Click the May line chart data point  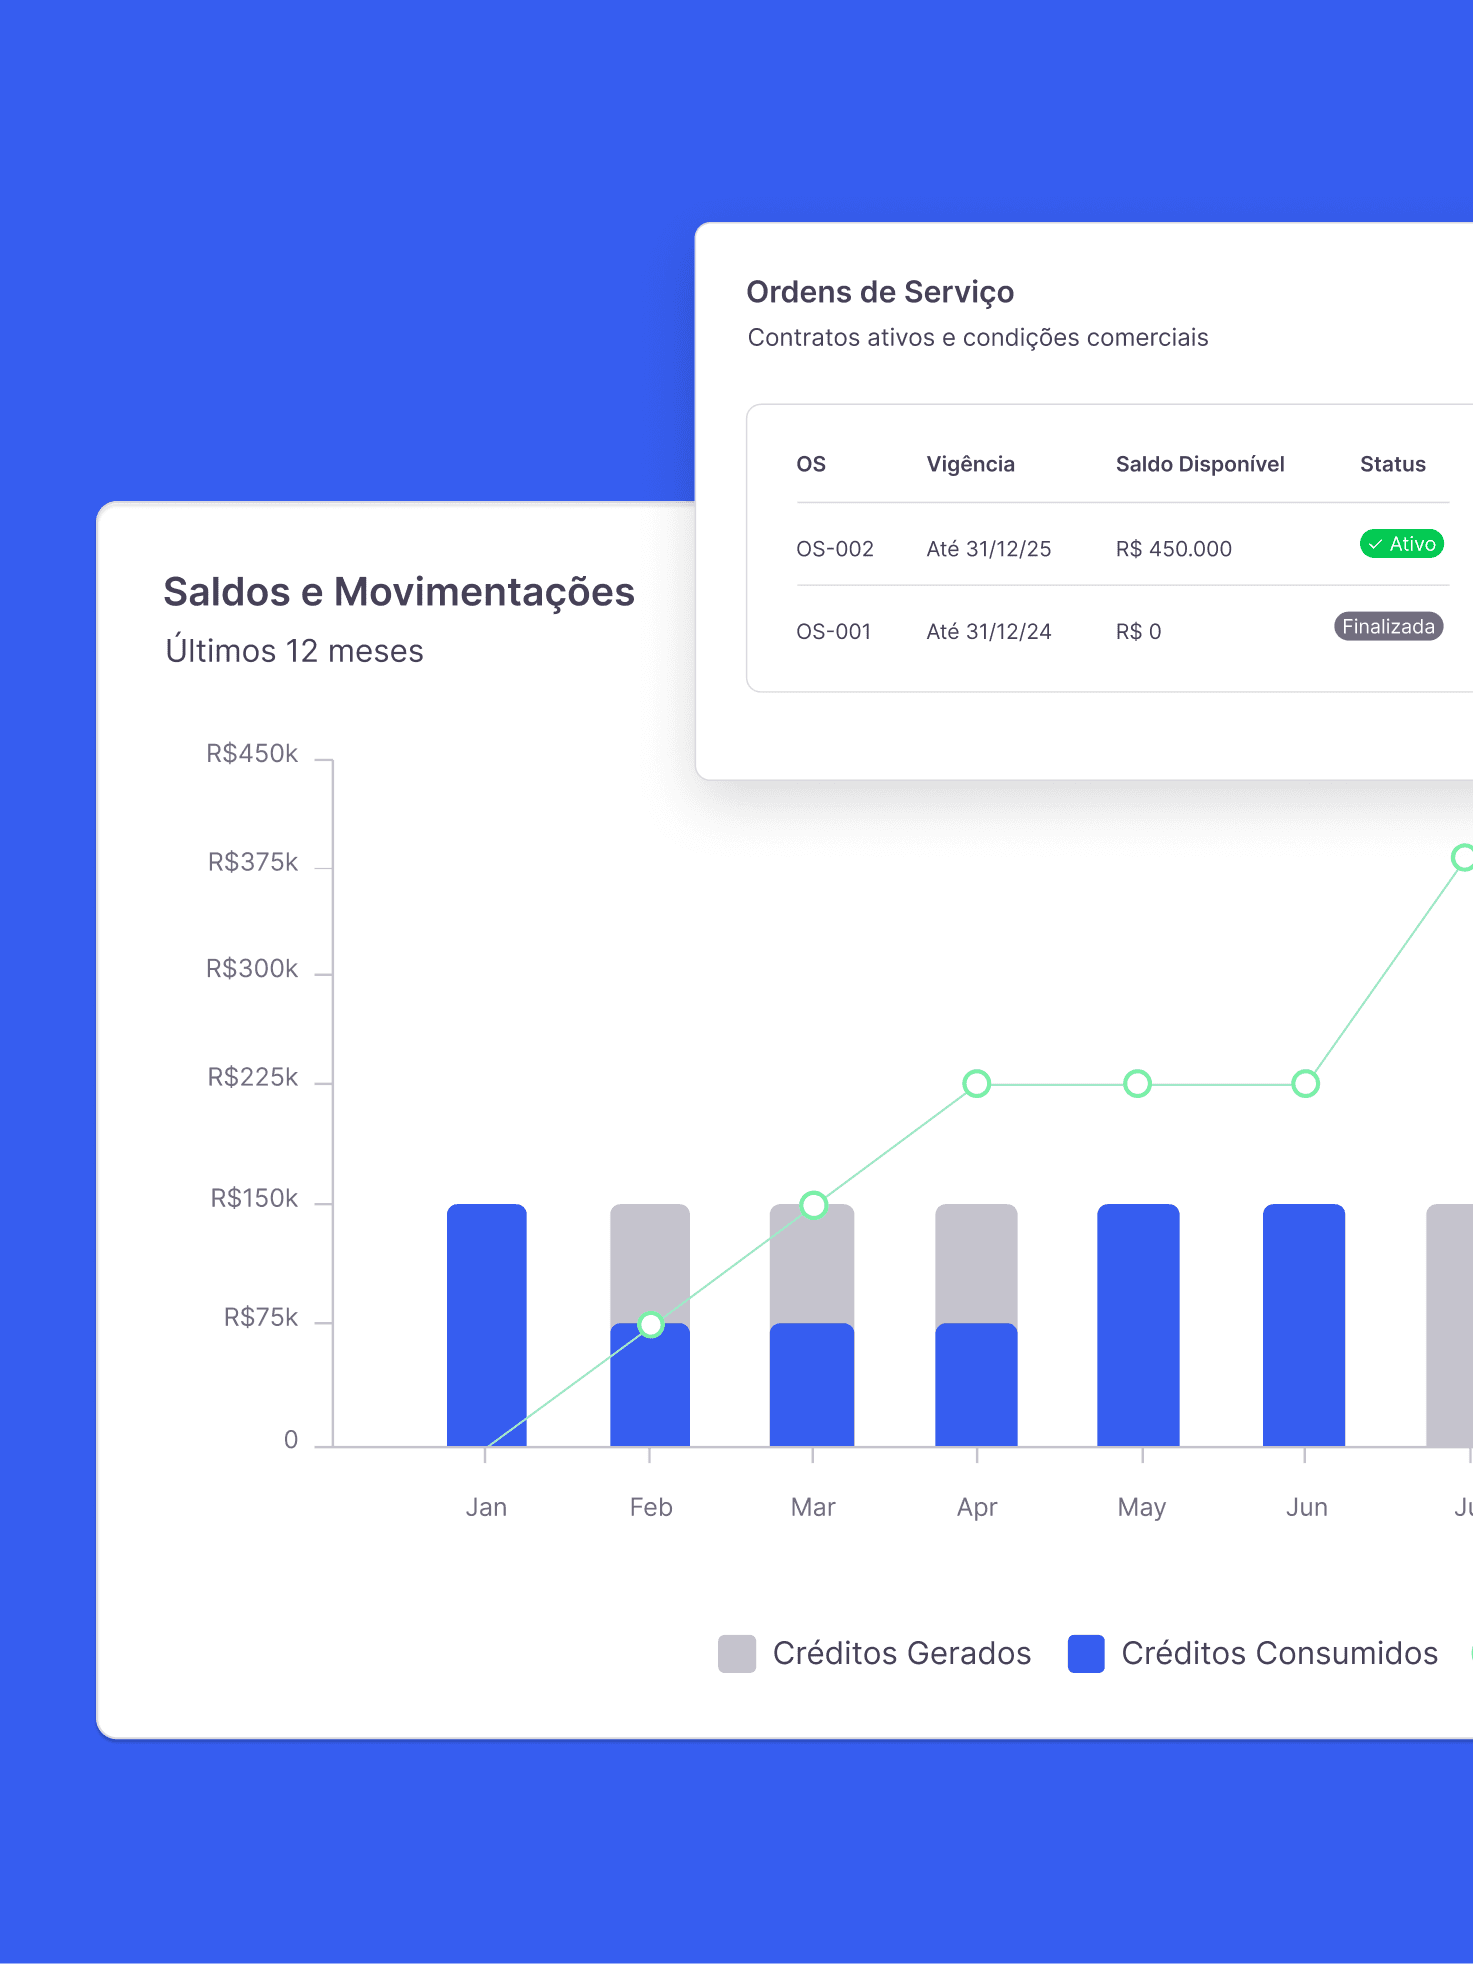click(x=1138, y=1084)
